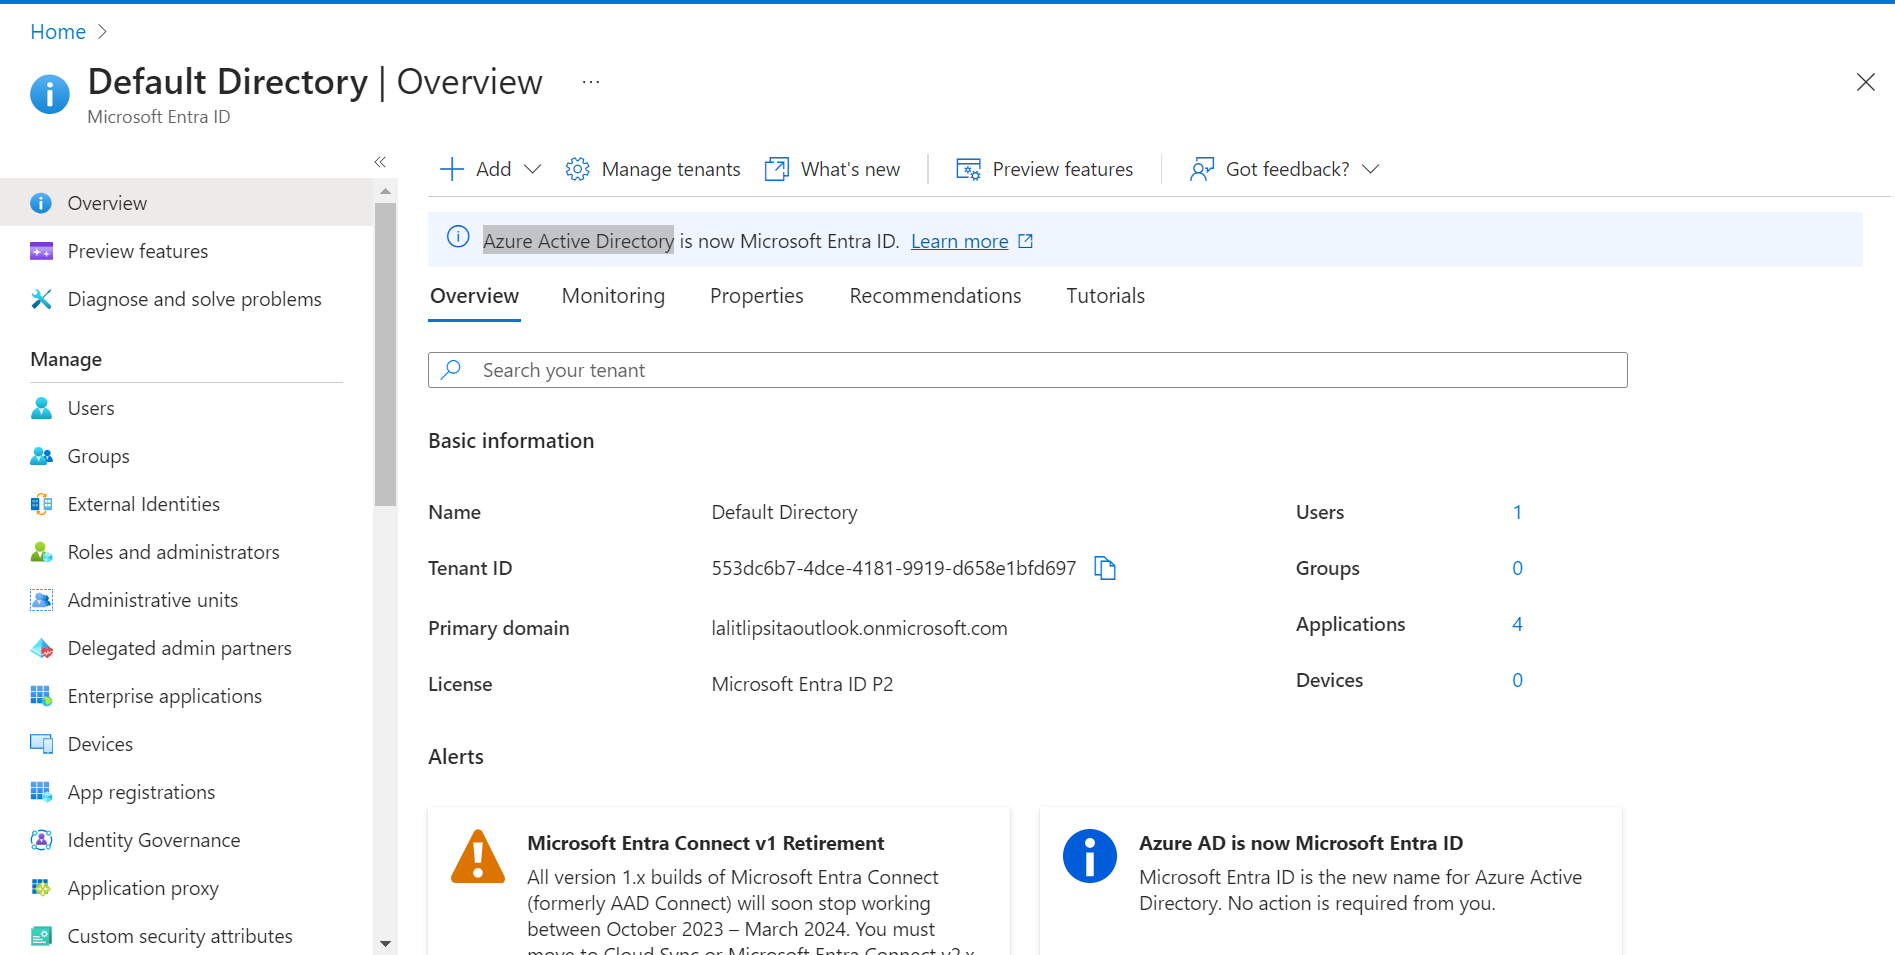Click the magnifier icon in the tenant search box
The height and width of the screenshot is (955, 1895).
[452, 370]
